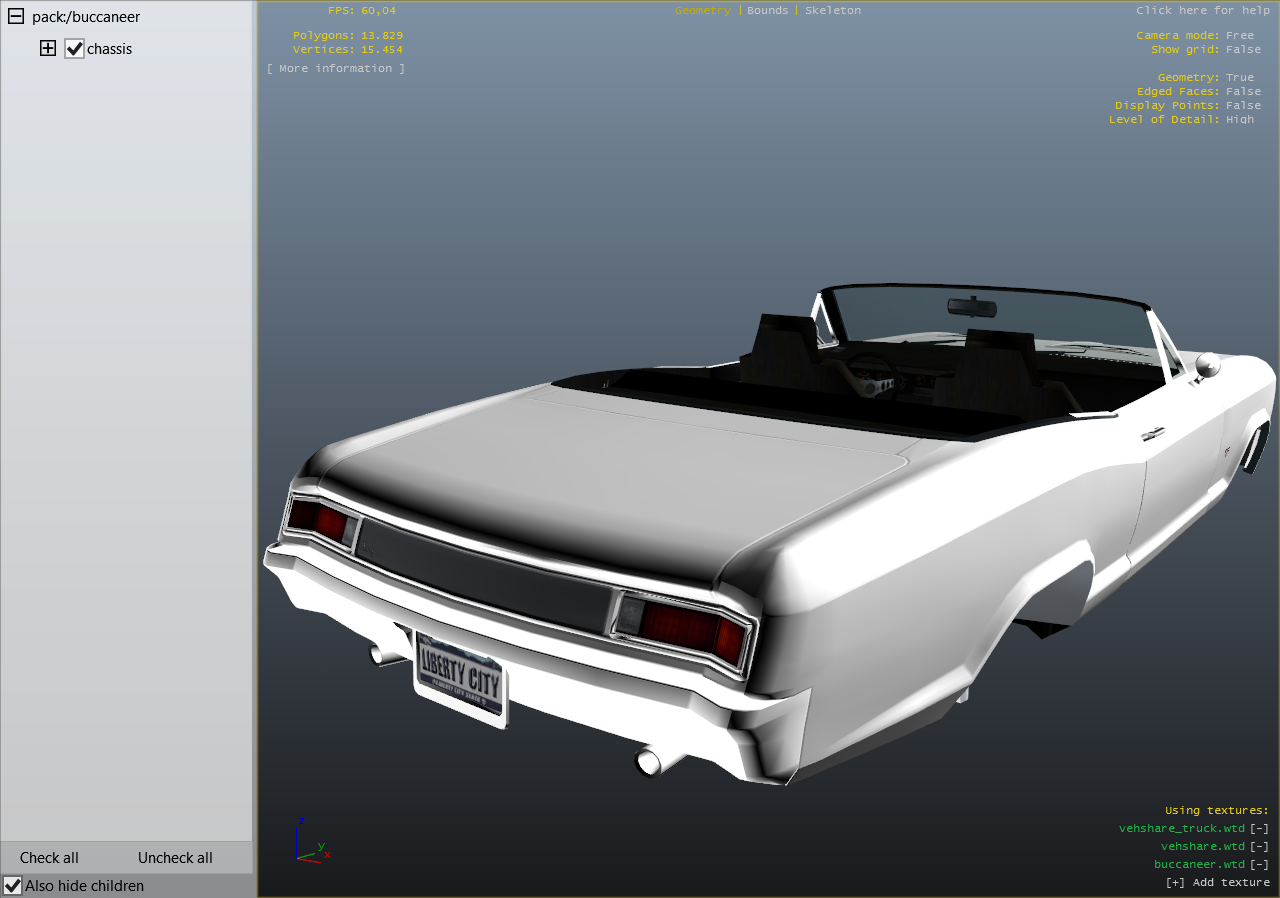Collapse the pack:/buccaneer tree node

pyautogui.click(x=15, y=17)
